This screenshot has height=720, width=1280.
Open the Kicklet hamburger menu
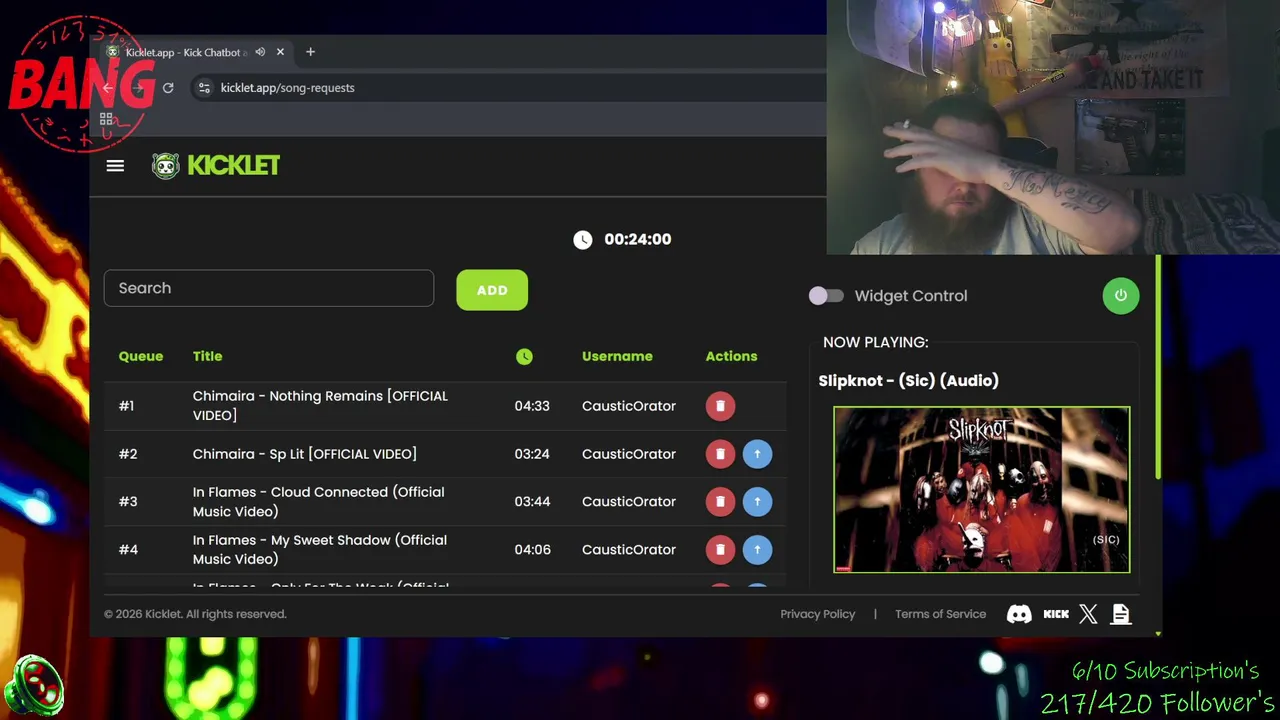tap(115, 166)
